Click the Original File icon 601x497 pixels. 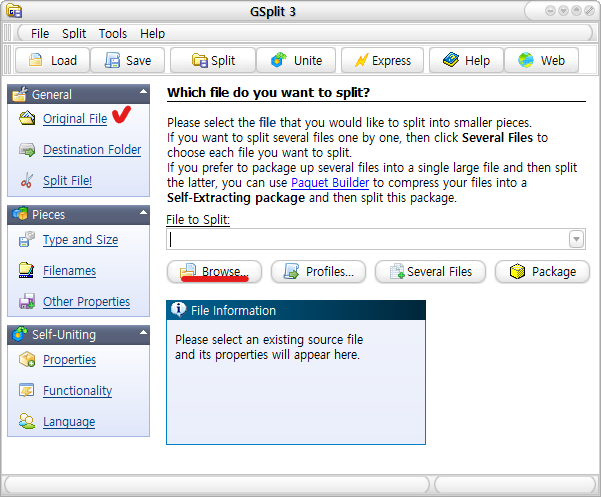tap(27, 118)
